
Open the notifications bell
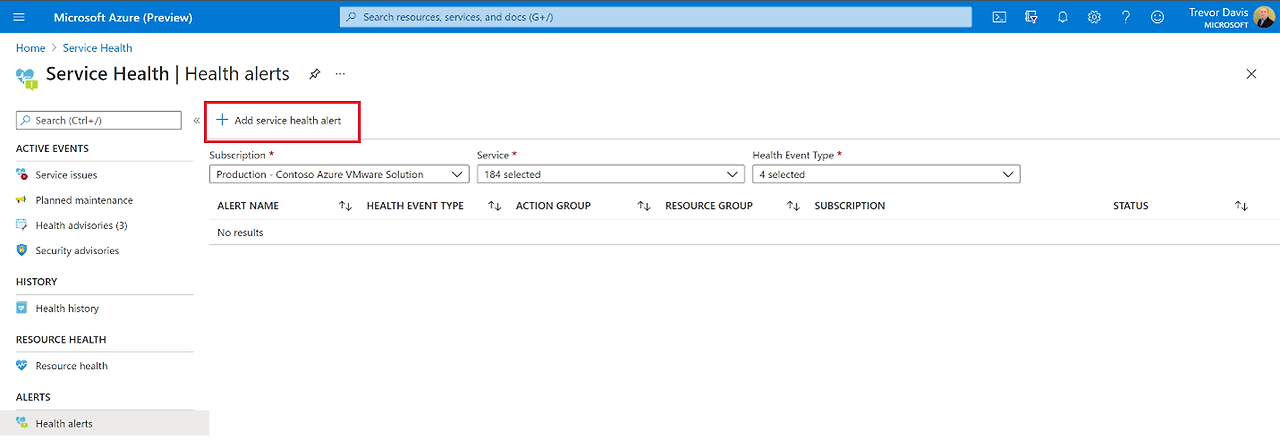coord(1063,17)
